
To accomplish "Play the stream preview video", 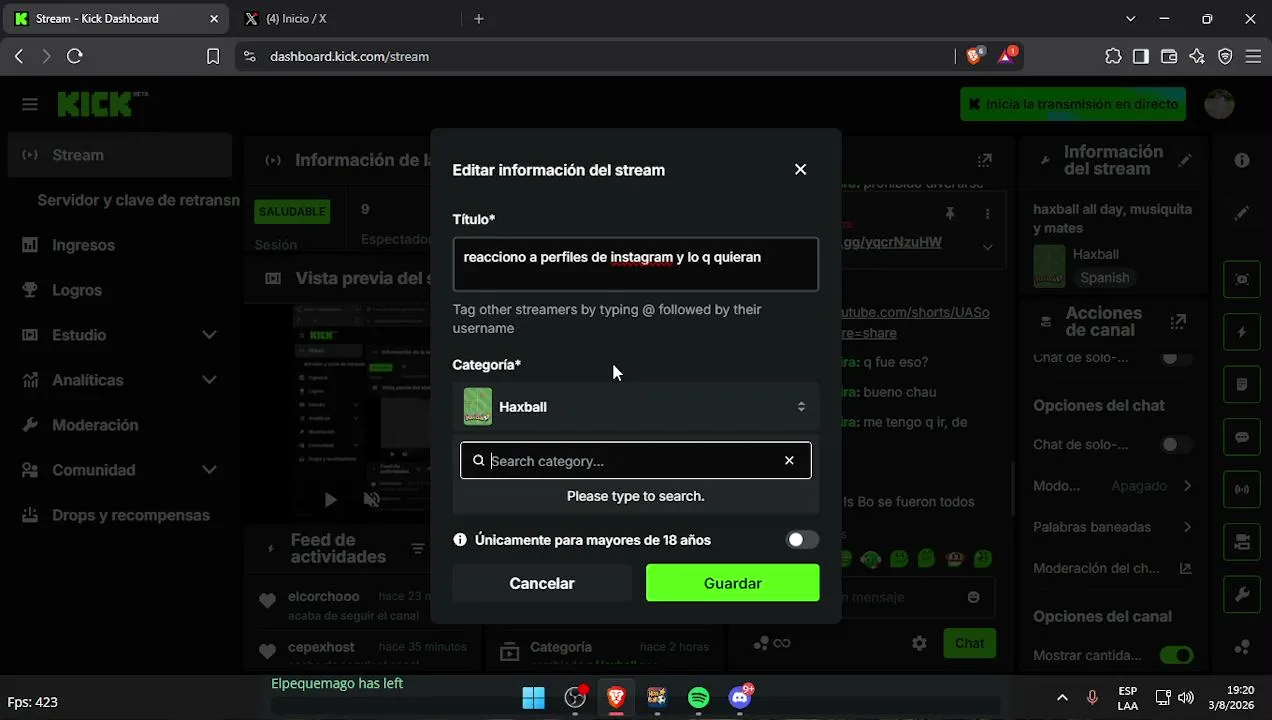I will (330, 499).
